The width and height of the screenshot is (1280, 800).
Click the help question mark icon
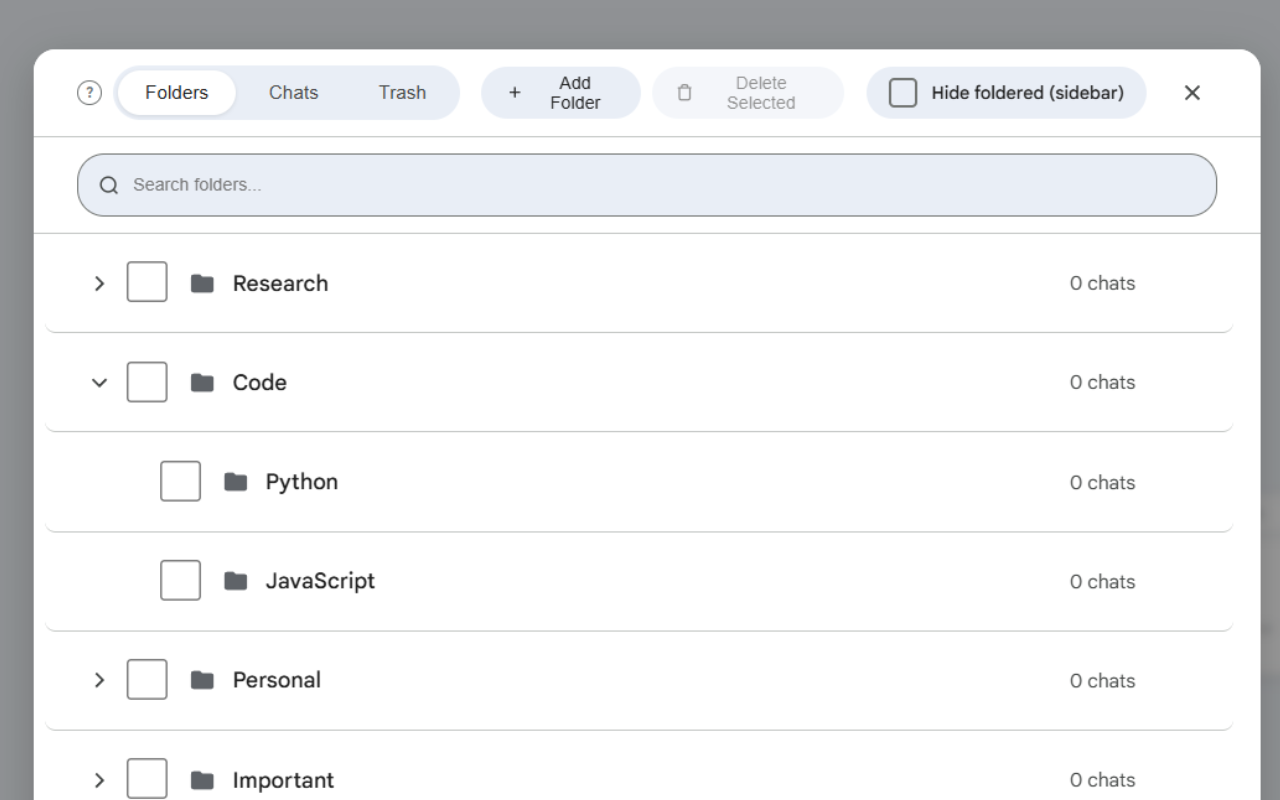point(89,93)
